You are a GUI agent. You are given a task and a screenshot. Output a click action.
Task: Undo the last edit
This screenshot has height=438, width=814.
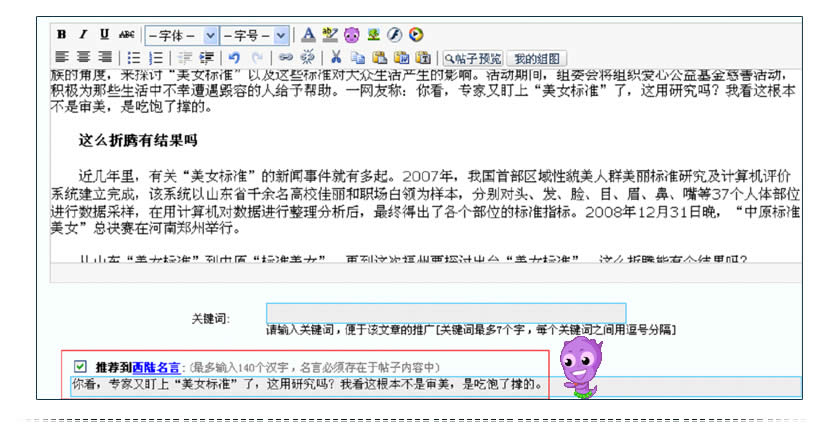click(x=235, y=58)
